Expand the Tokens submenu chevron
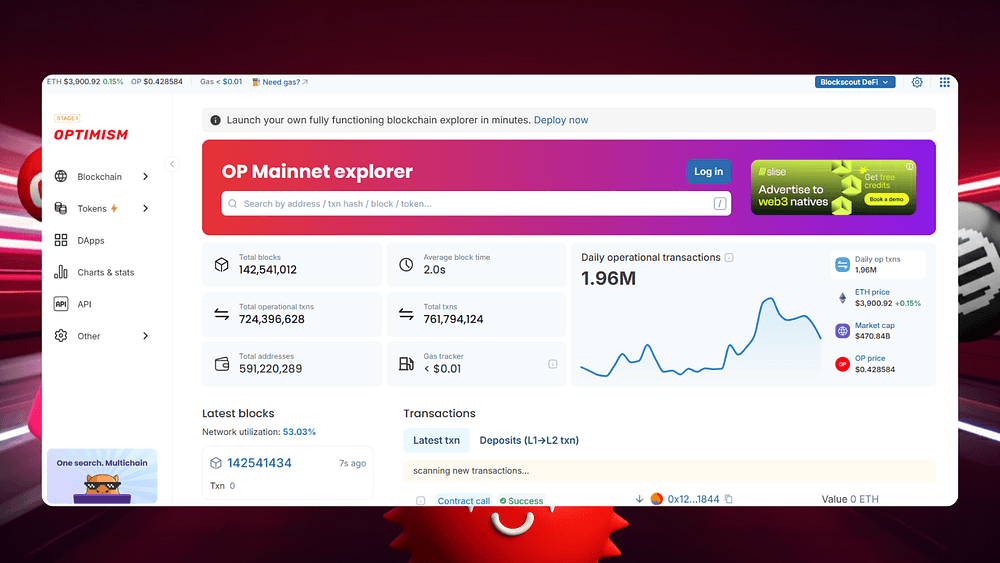 point(145,208)
